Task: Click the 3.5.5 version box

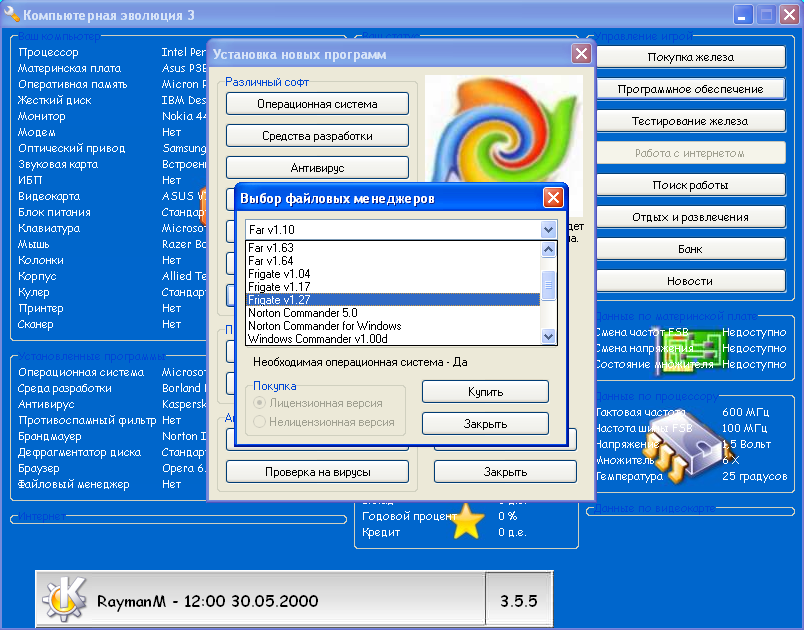Action: tap(518, 600)
